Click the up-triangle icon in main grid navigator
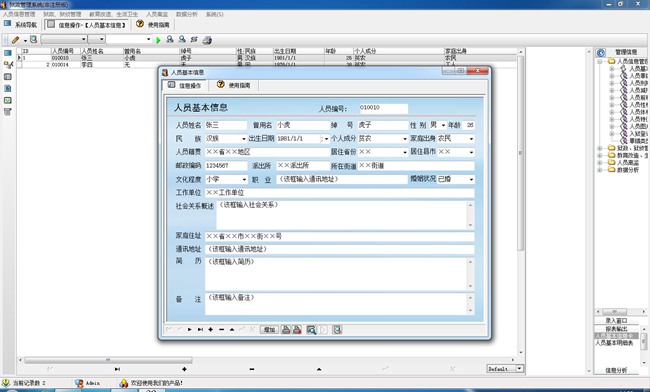This screenshot has width=650, height=392. click(319, 369)
